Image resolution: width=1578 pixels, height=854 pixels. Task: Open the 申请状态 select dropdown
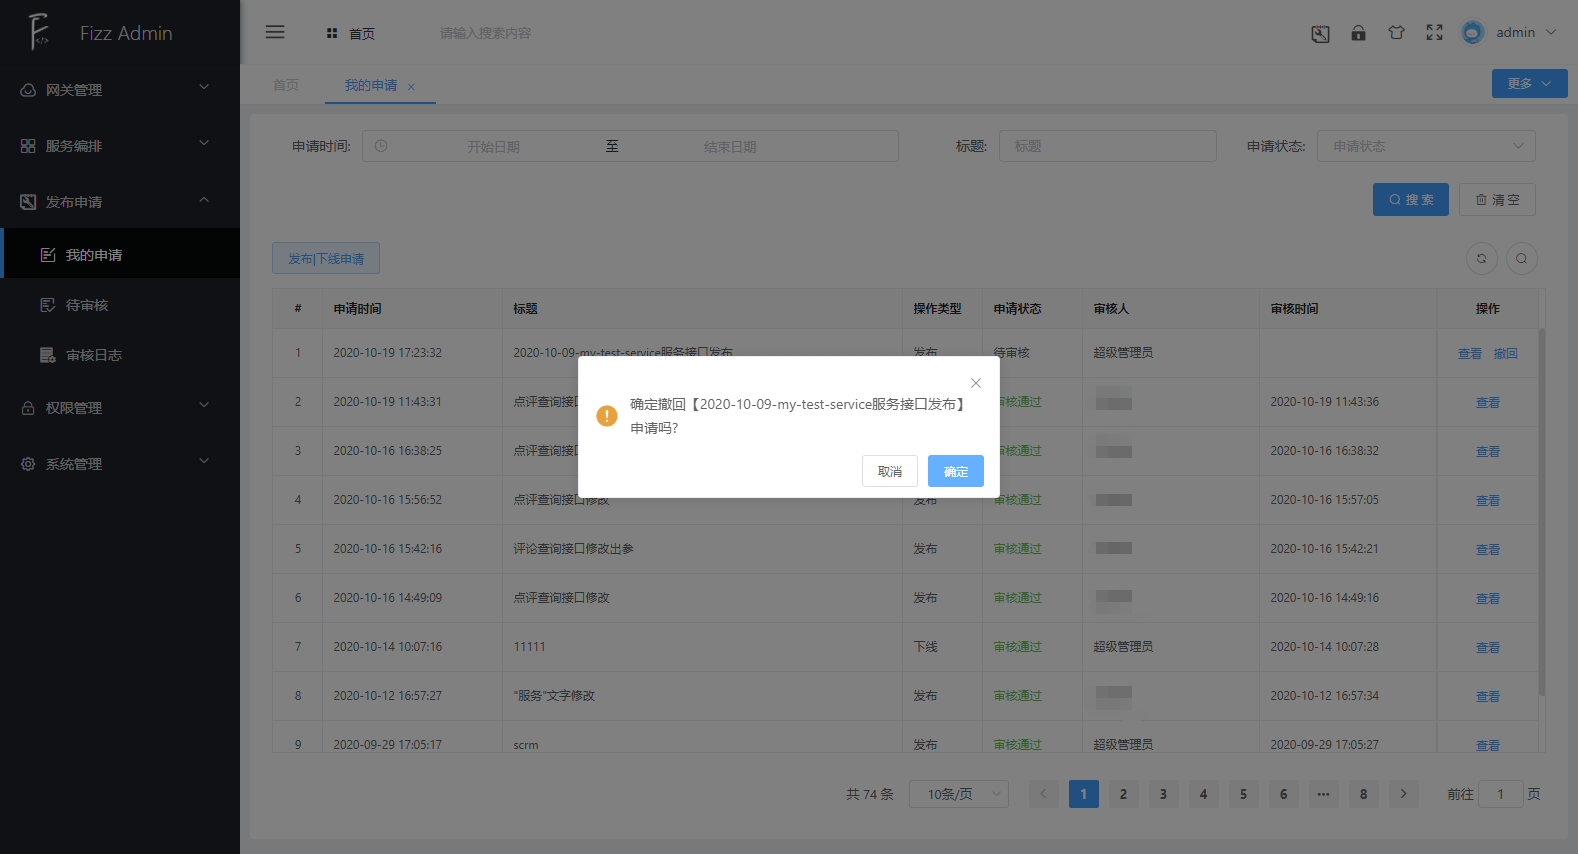pyautogui.click(x=1426, y=146)
